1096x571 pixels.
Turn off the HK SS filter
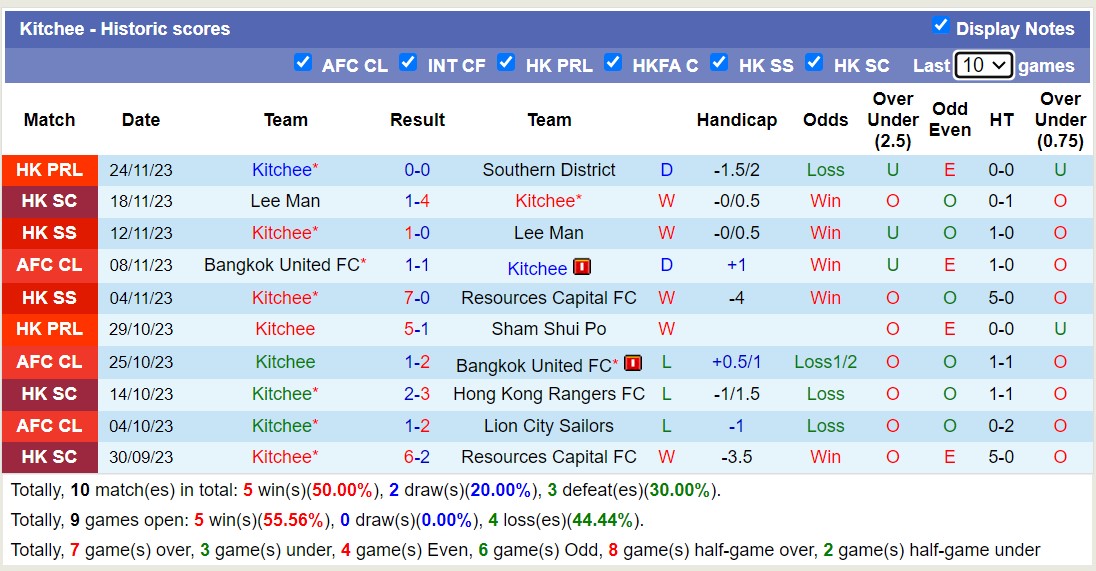click(719, 63)
